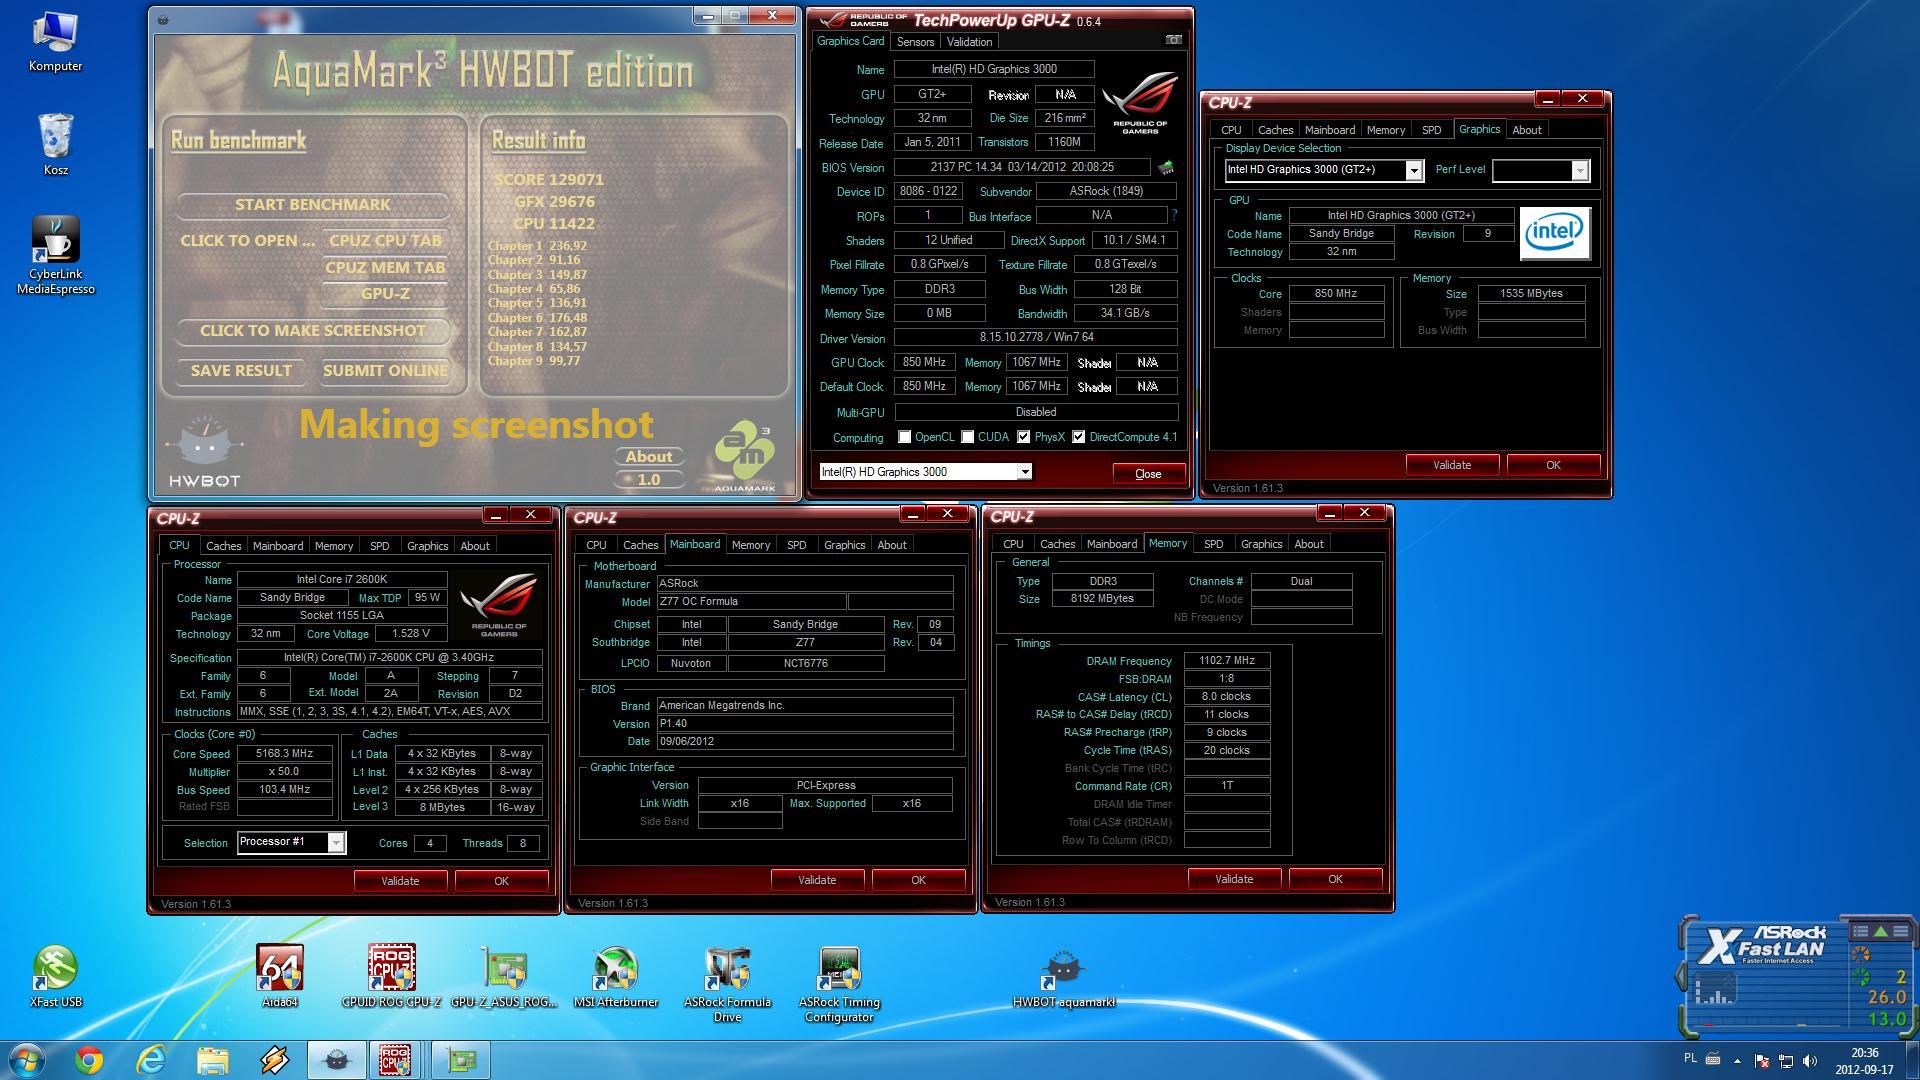Click the green arrow on the XFast LAN widget
1920x1080 pixels.
tap(1880, 931)
